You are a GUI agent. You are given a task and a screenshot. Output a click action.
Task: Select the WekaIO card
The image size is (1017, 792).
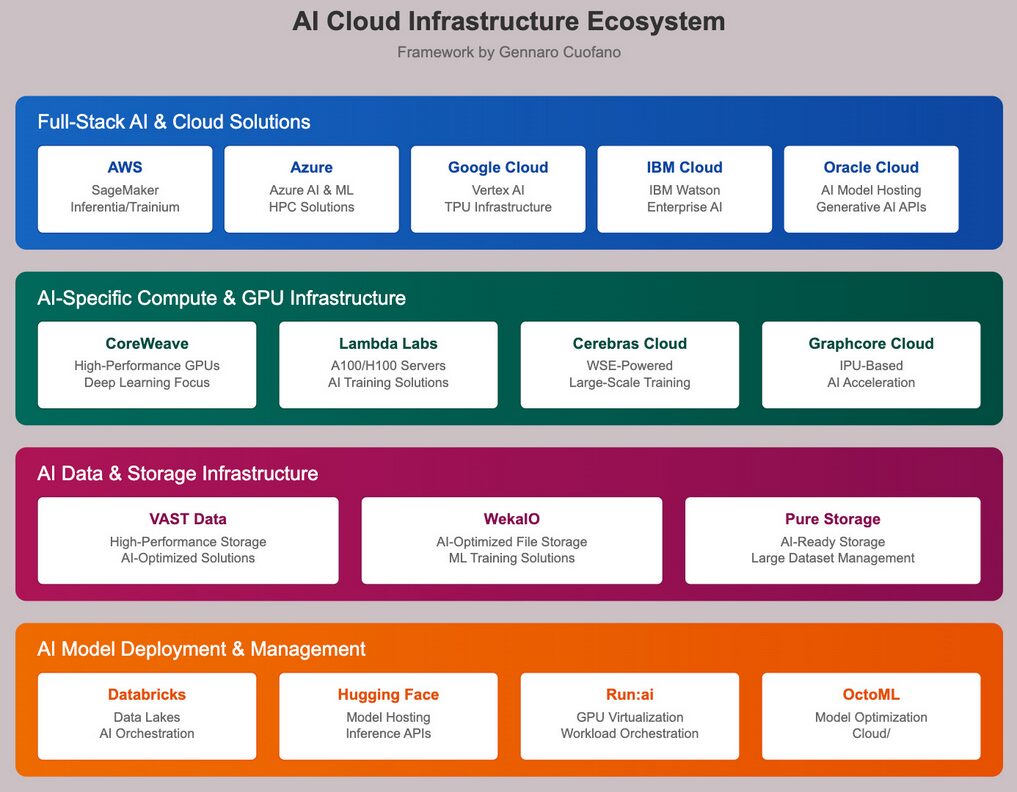tap(511, 540)
